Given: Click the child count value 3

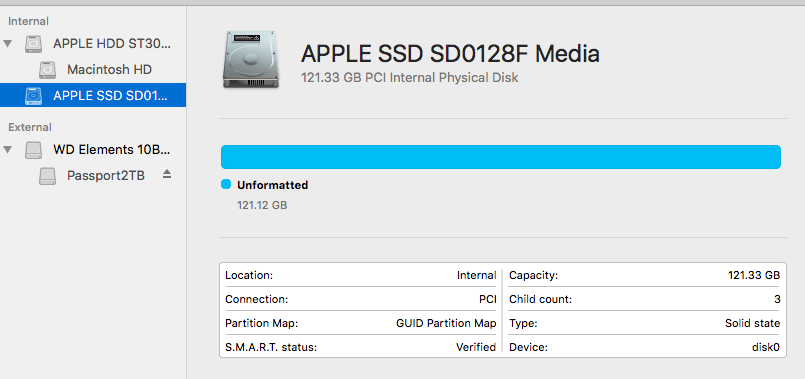Looking at the screenshot, I should tap(777, 299).
